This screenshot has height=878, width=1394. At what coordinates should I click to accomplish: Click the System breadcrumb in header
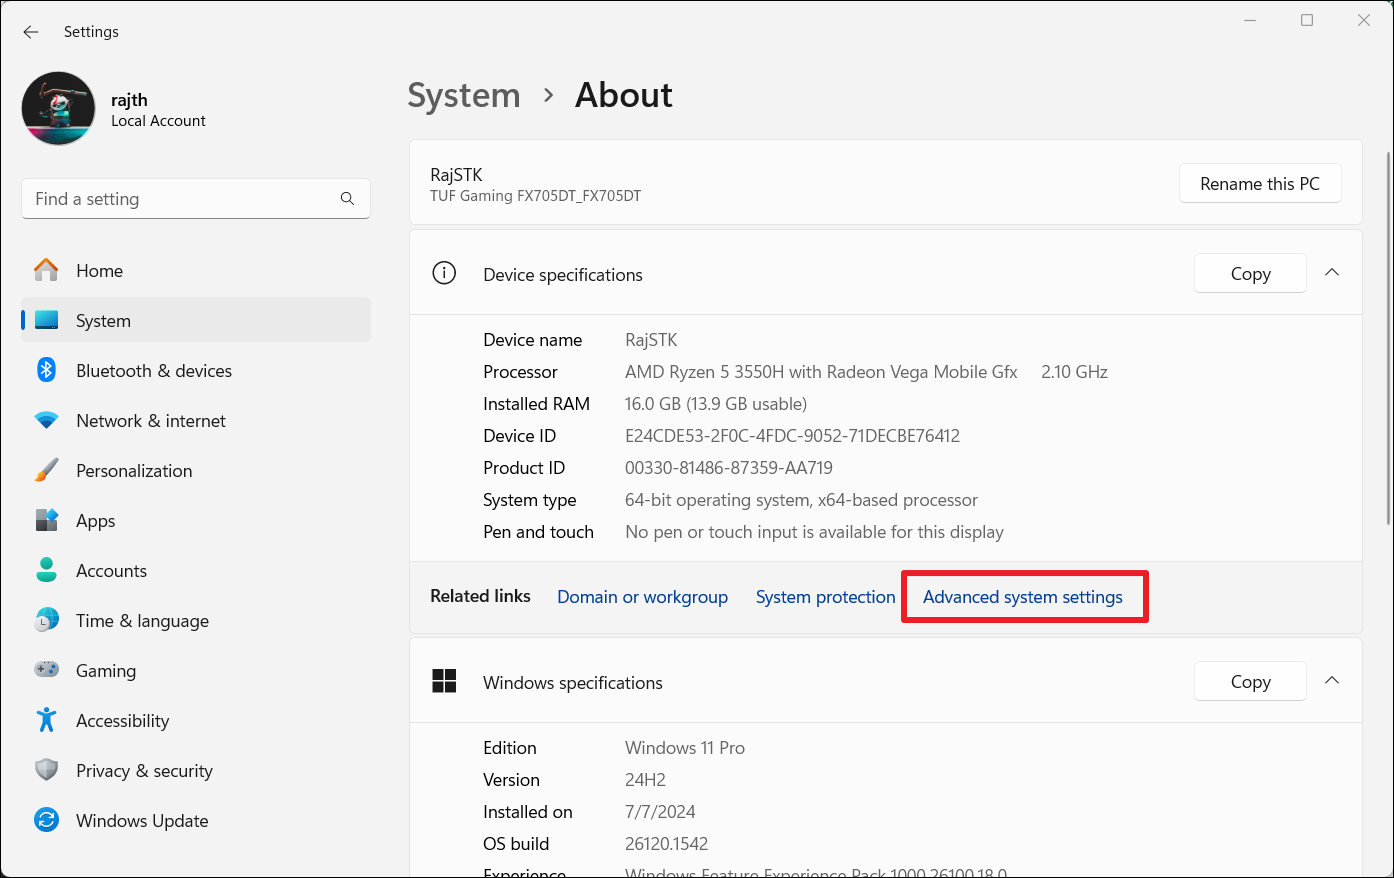[x=464, y=95]
